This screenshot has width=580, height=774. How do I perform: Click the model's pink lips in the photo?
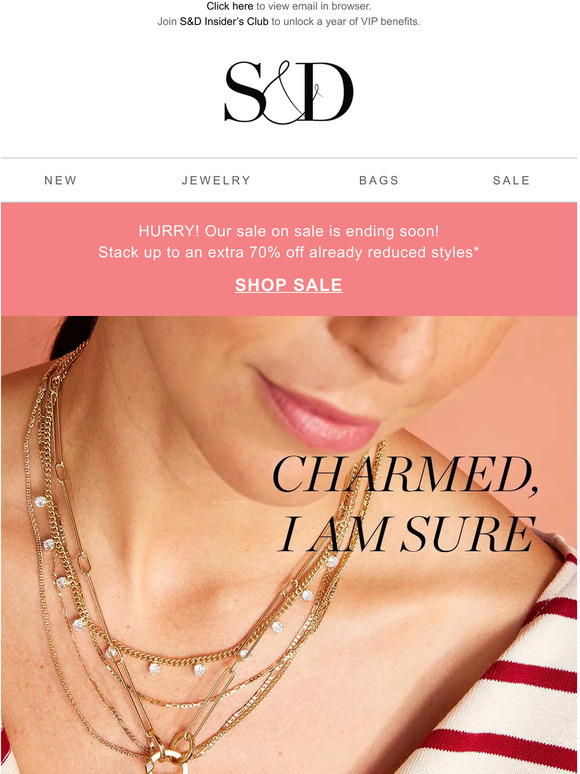click(319, 413)
